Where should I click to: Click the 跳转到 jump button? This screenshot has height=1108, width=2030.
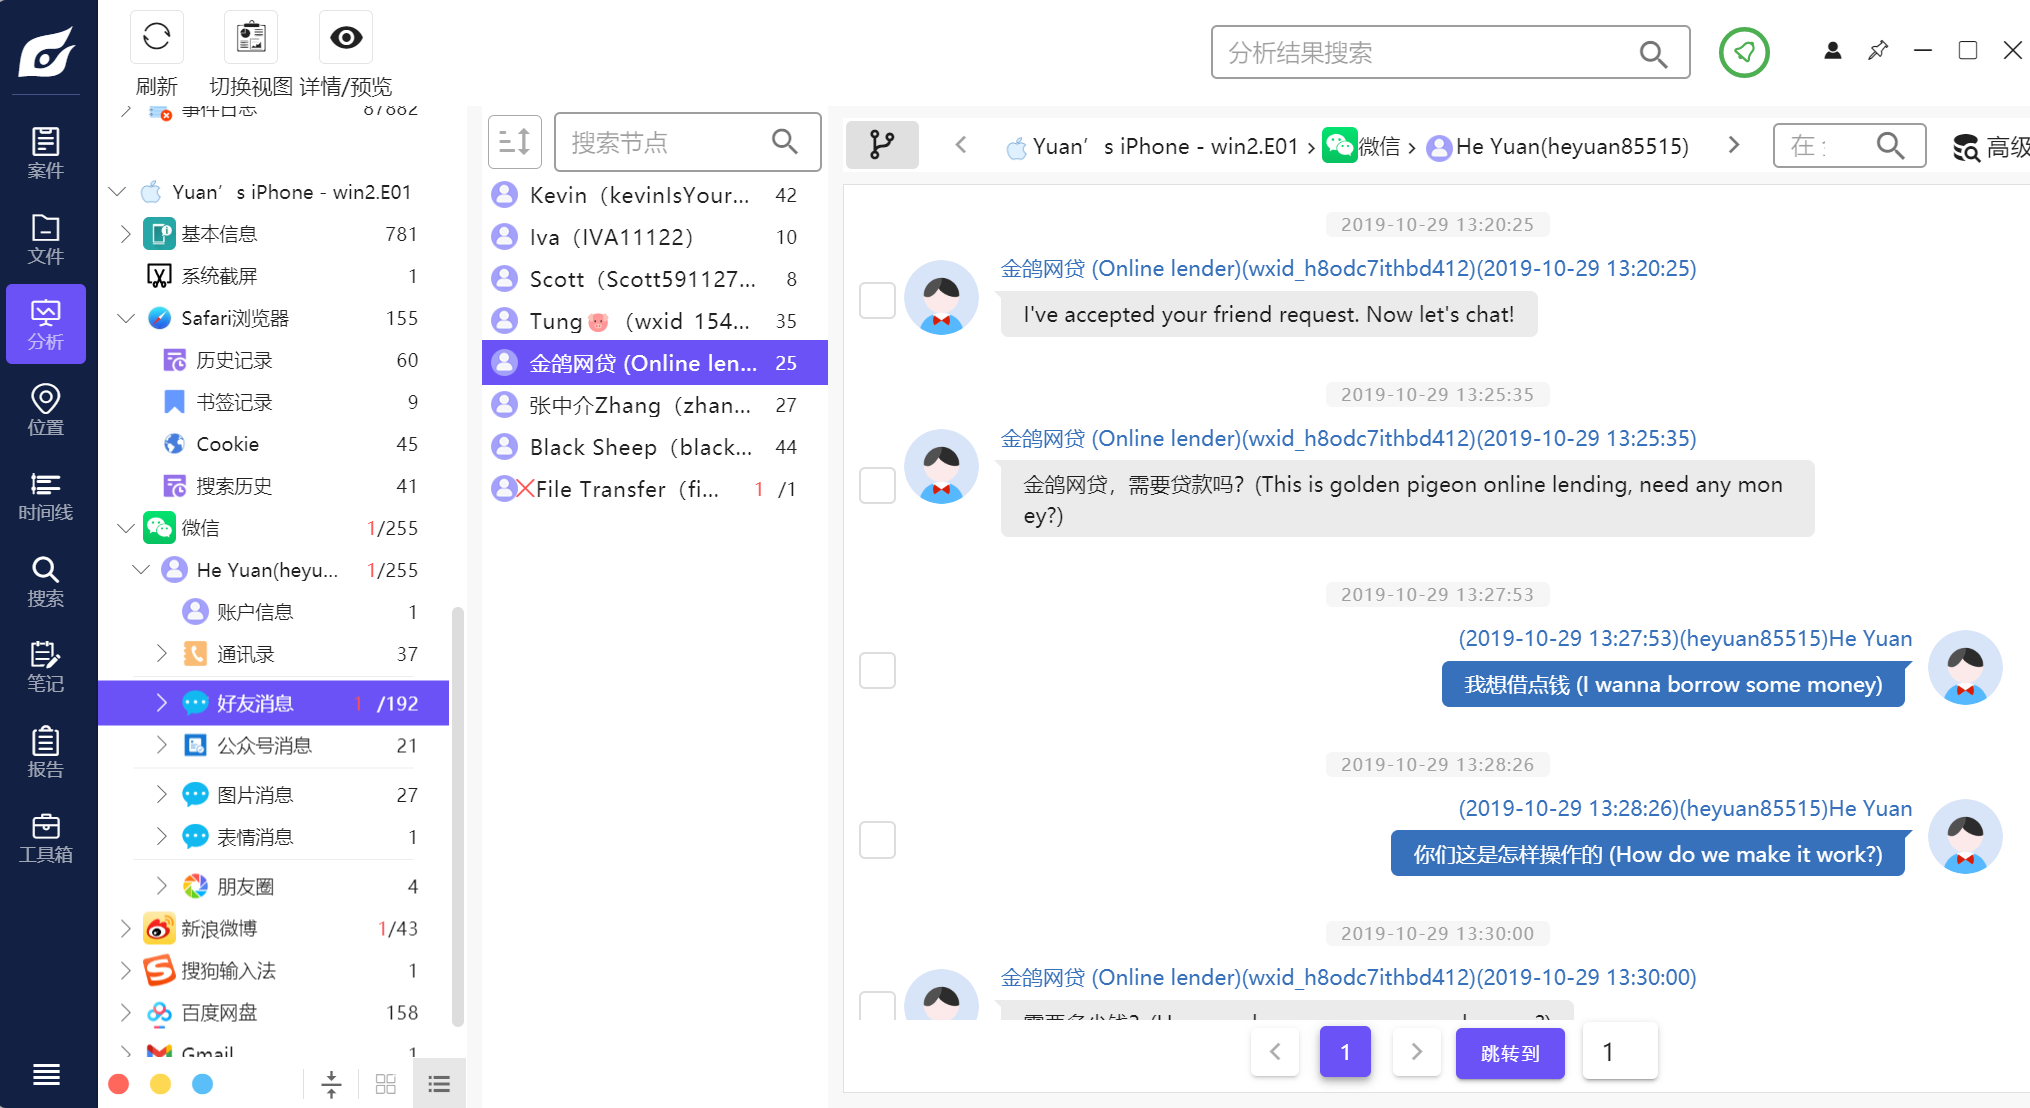[1509, 1053]
